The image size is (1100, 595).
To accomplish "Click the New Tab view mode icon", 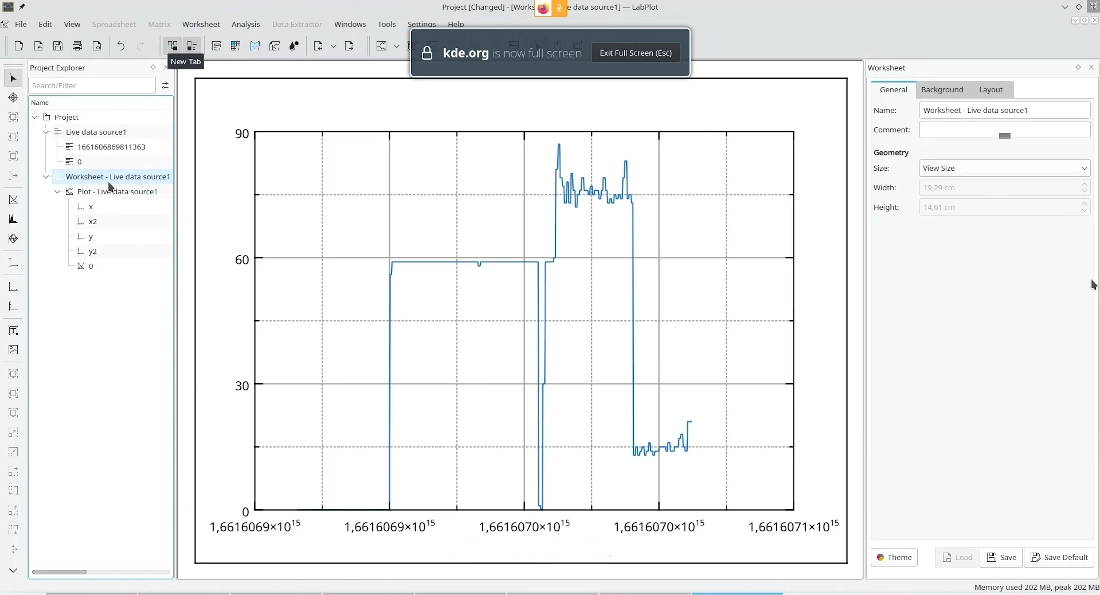I will click(173, 46).
